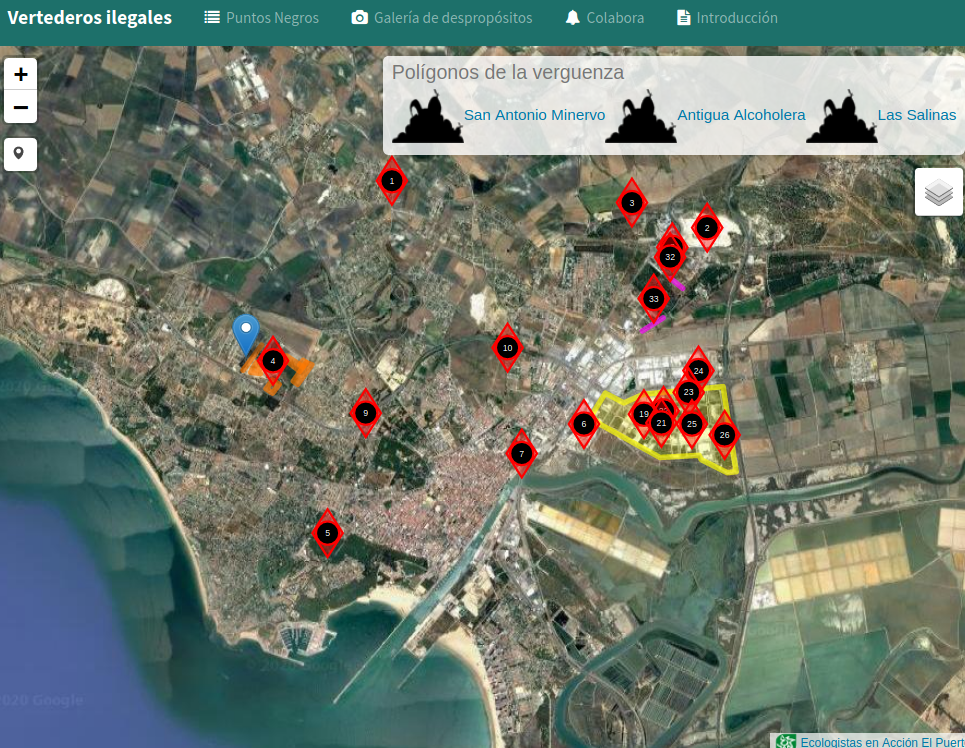The image size is (965, 748).
Task: Click the locate-me pin button
Action: (20, 154)
